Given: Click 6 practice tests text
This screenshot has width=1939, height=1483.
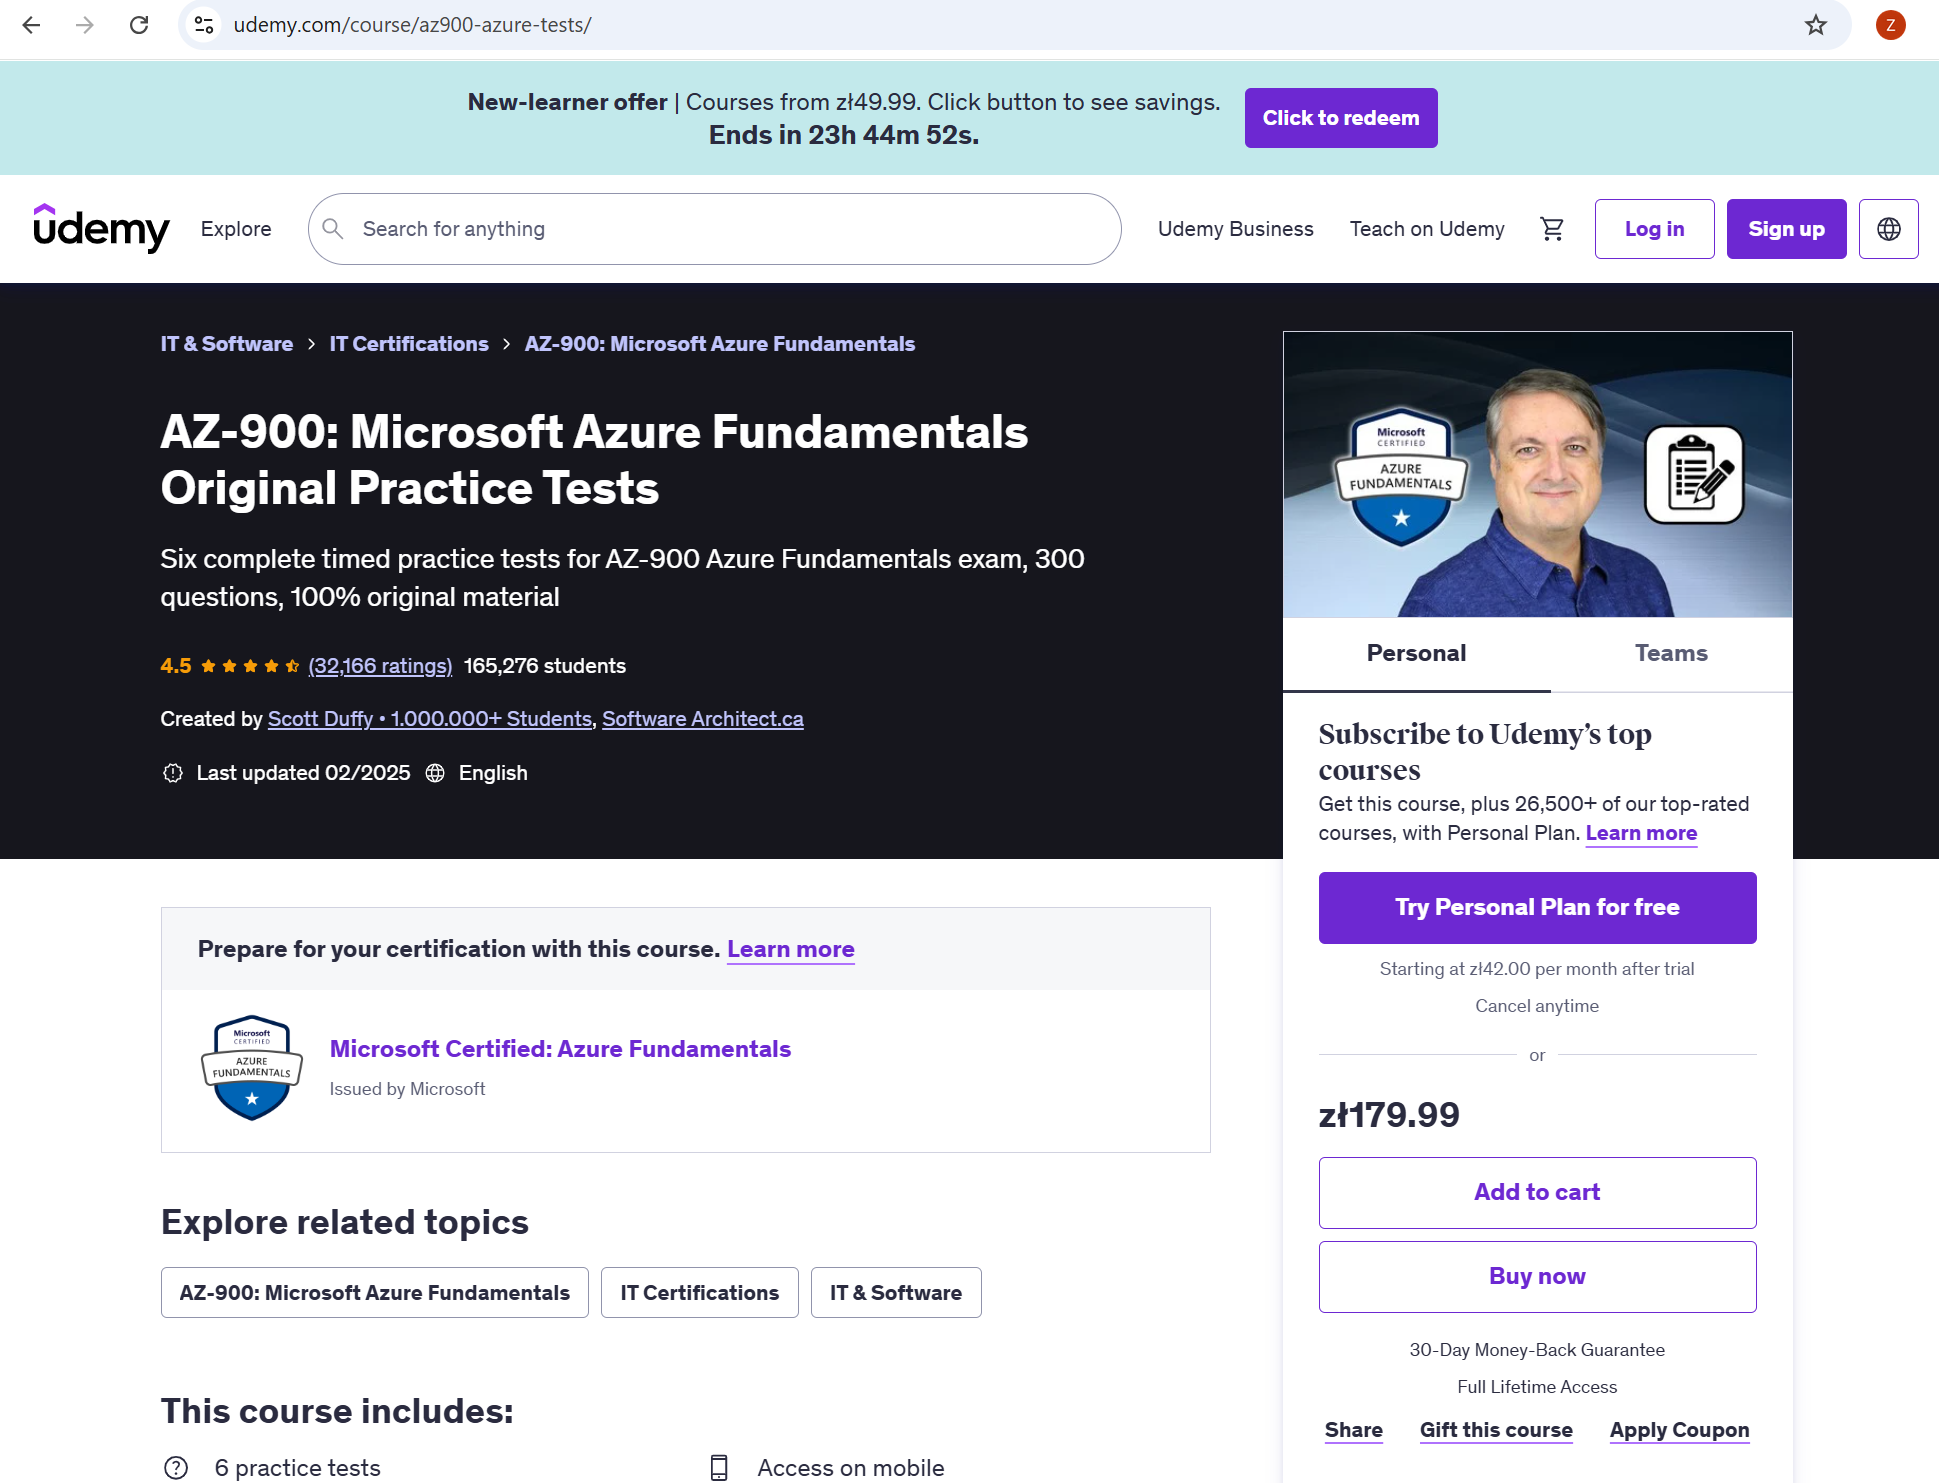Looking at the screenshot, I should coord(297,1468).
